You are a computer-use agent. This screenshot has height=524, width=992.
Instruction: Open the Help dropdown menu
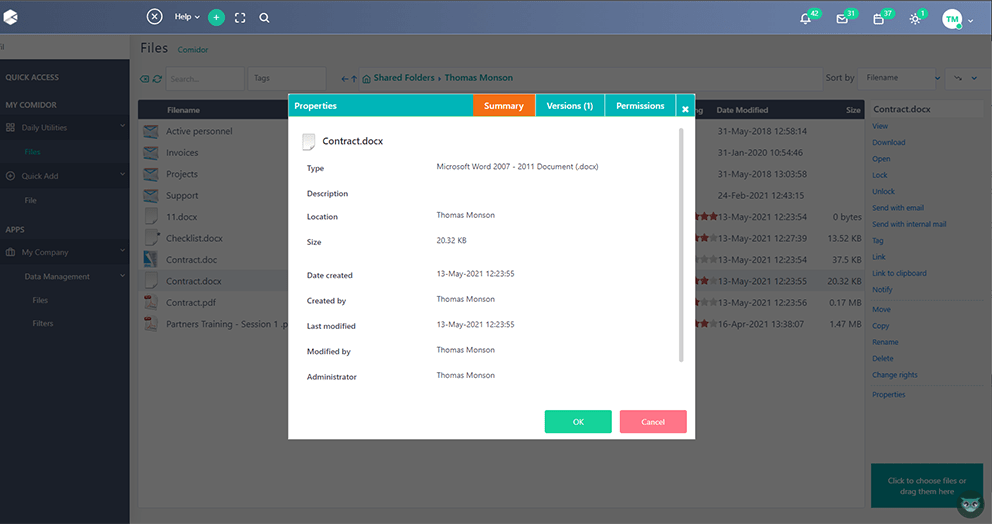(x=187, y=17)
